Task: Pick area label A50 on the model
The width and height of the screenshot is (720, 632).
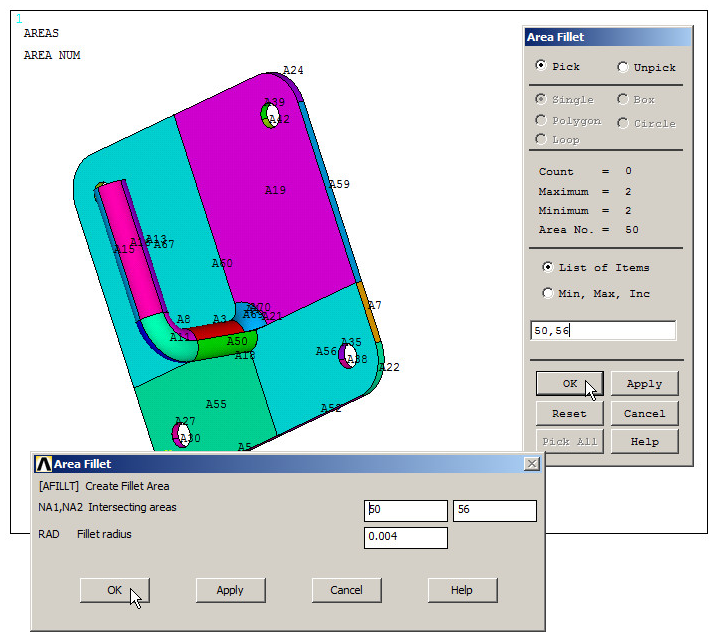Action: pyautogui.click(x=237, y=341)
